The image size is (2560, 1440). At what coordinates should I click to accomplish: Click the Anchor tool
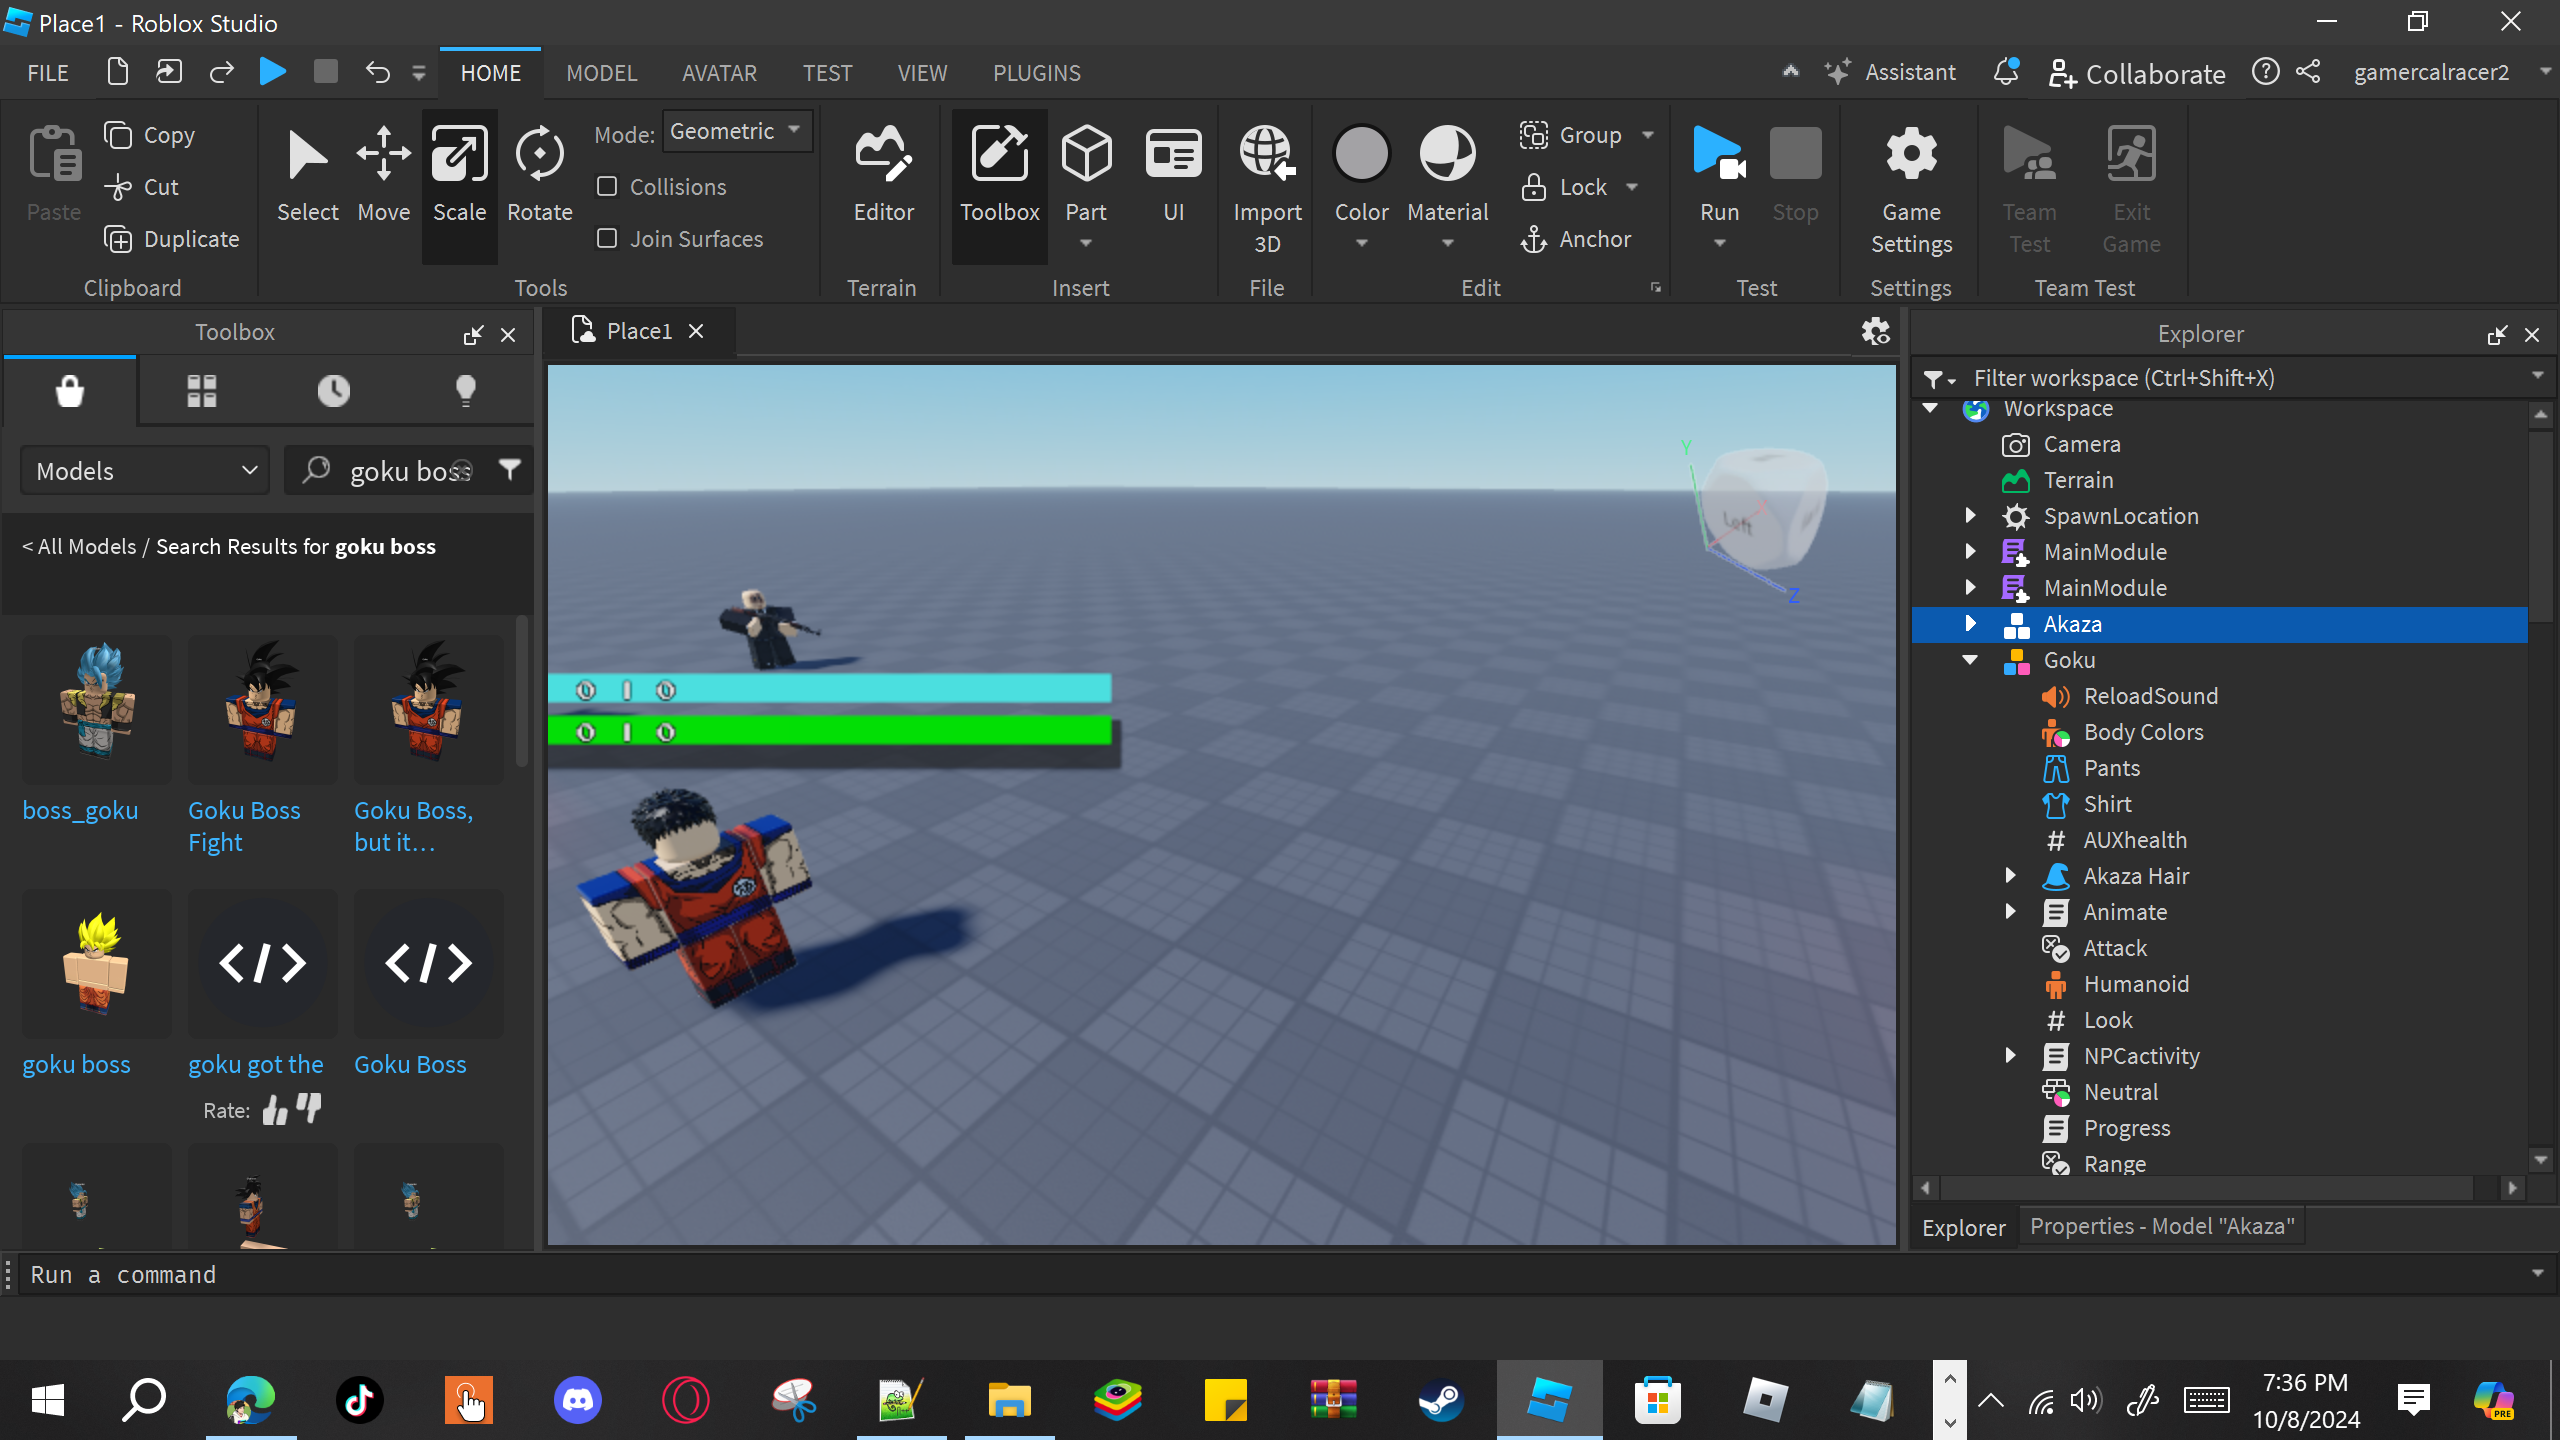[1576, 239]
